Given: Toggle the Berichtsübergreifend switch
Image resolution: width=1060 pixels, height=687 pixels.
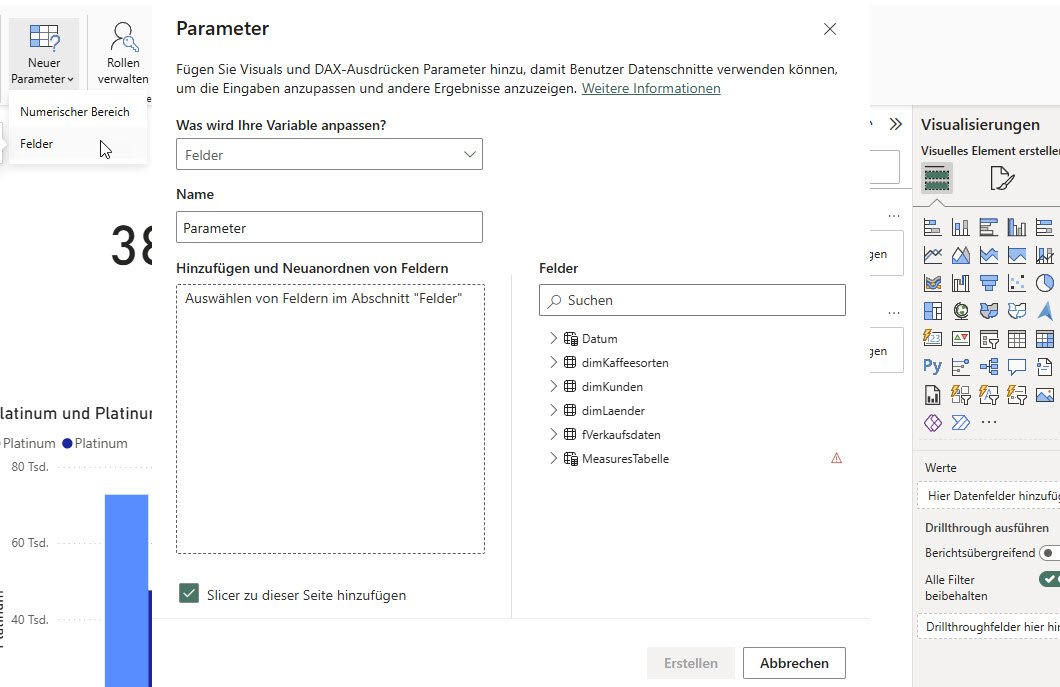Looking at the screenshot, I should (x=1049, y=552).
